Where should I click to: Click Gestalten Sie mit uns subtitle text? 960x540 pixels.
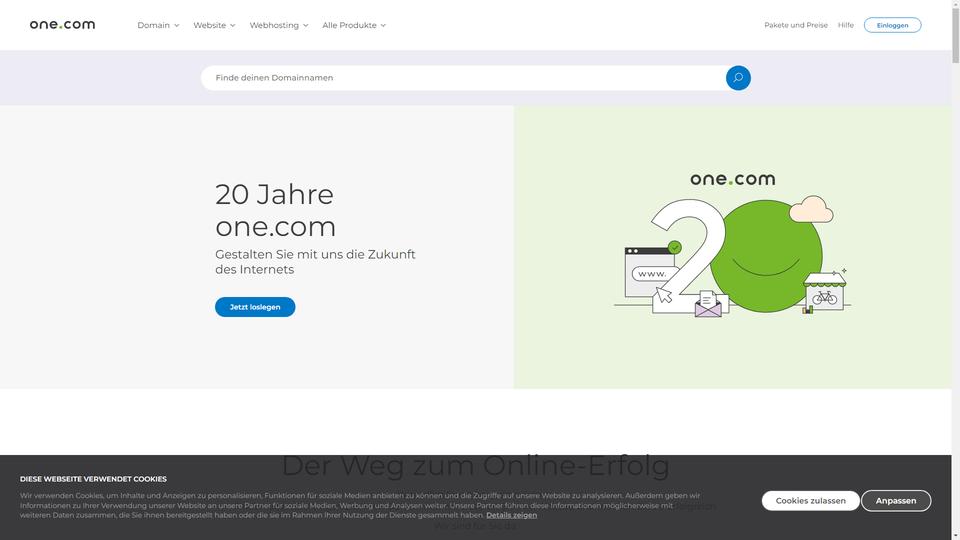tap(315, 261)
